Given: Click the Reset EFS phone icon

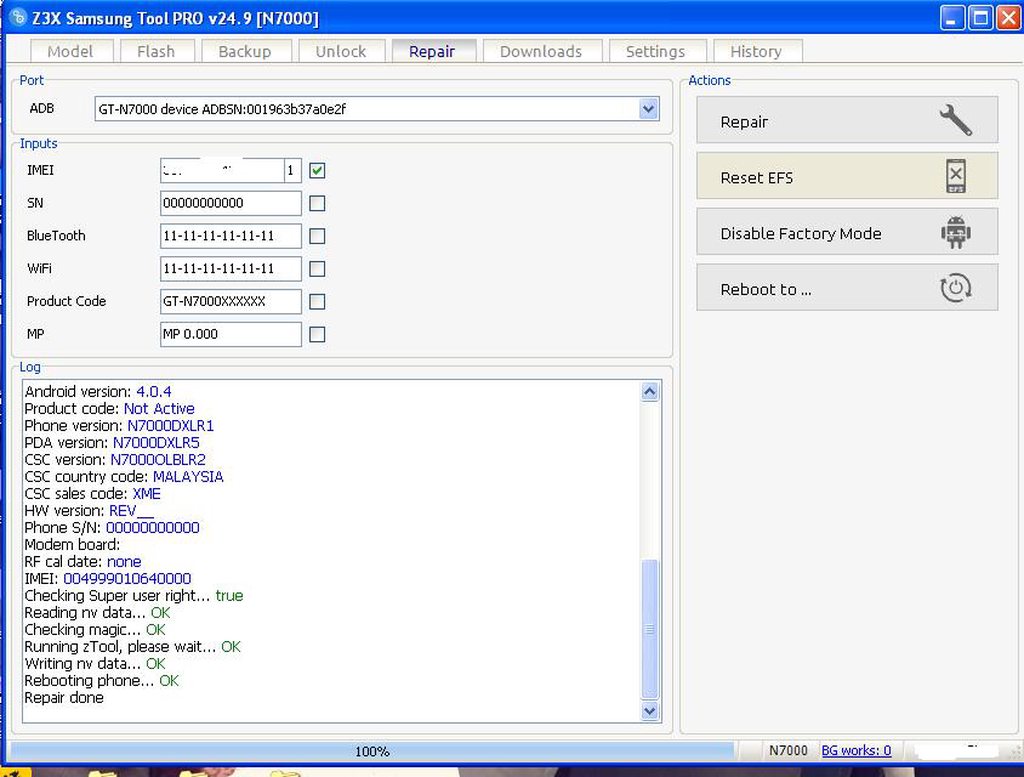Looking at the screenshot, I should [x=955, y=176].
